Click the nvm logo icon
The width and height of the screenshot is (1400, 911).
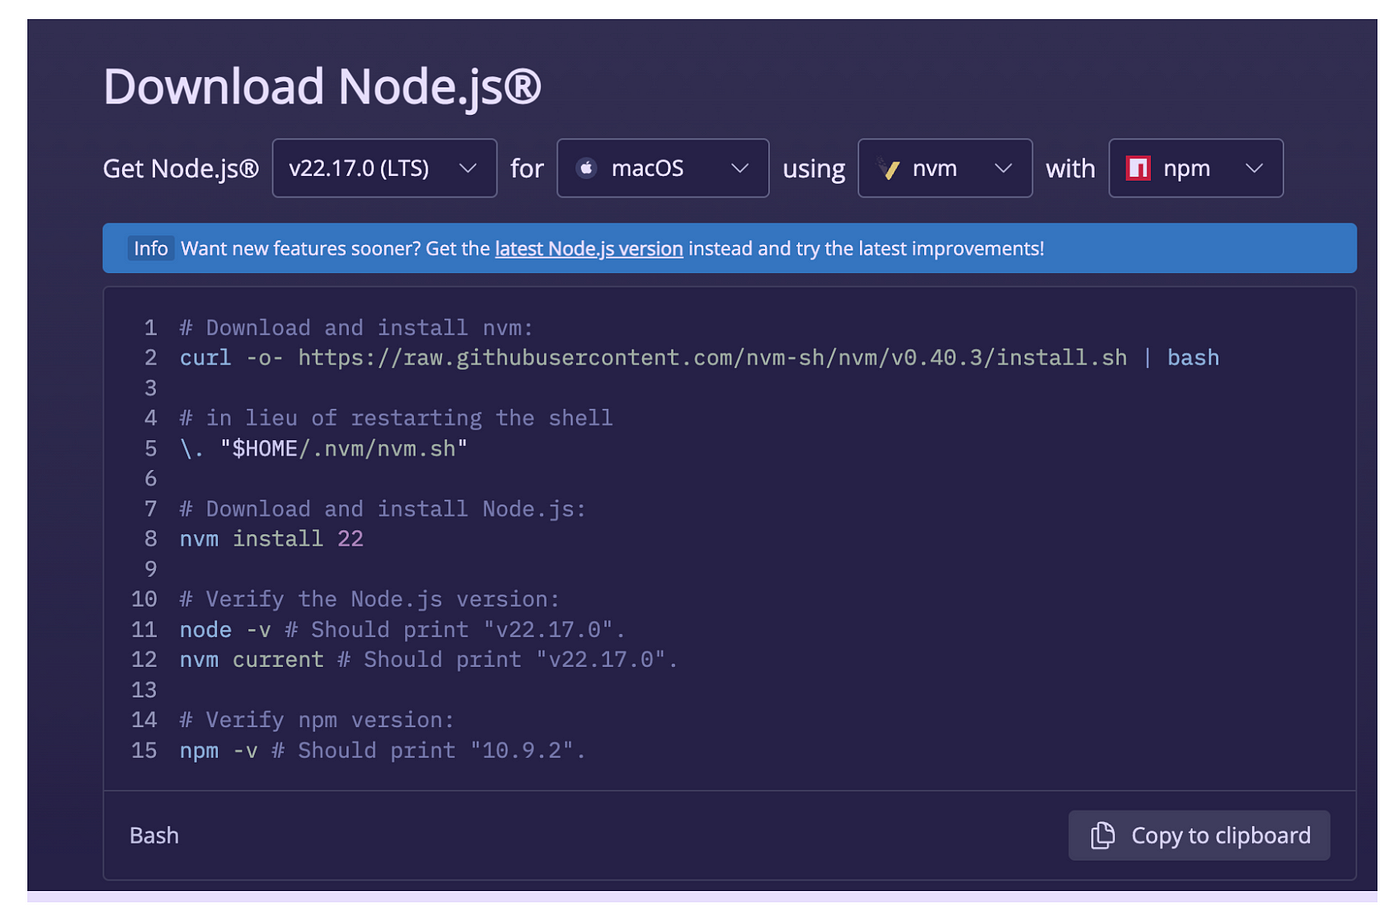889,169
